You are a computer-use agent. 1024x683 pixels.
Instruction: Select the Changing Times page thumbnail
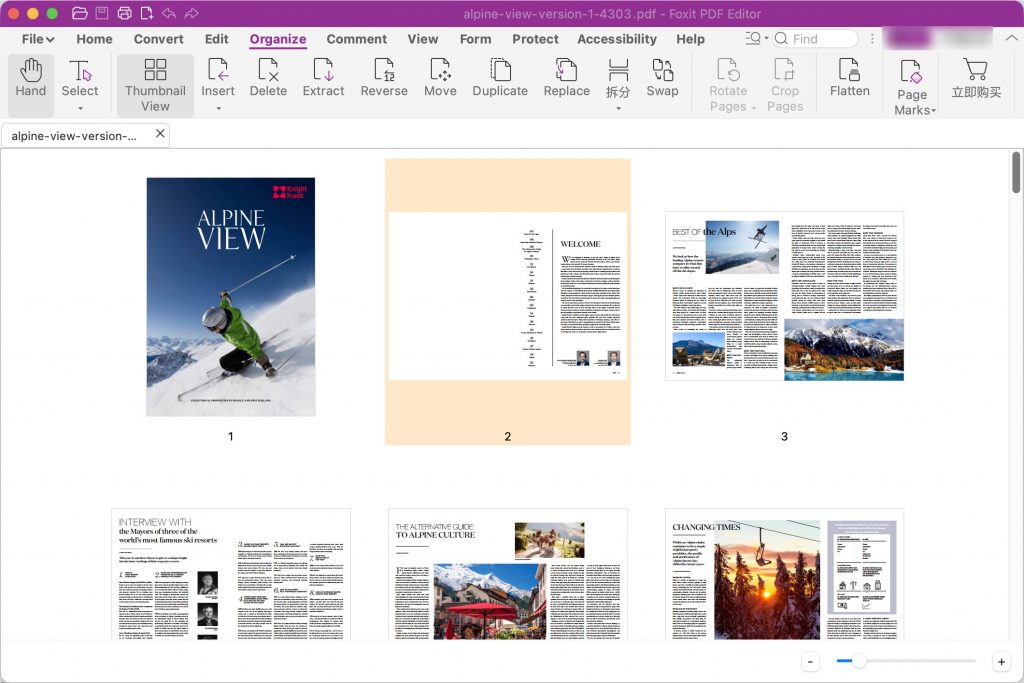[784, 574]
